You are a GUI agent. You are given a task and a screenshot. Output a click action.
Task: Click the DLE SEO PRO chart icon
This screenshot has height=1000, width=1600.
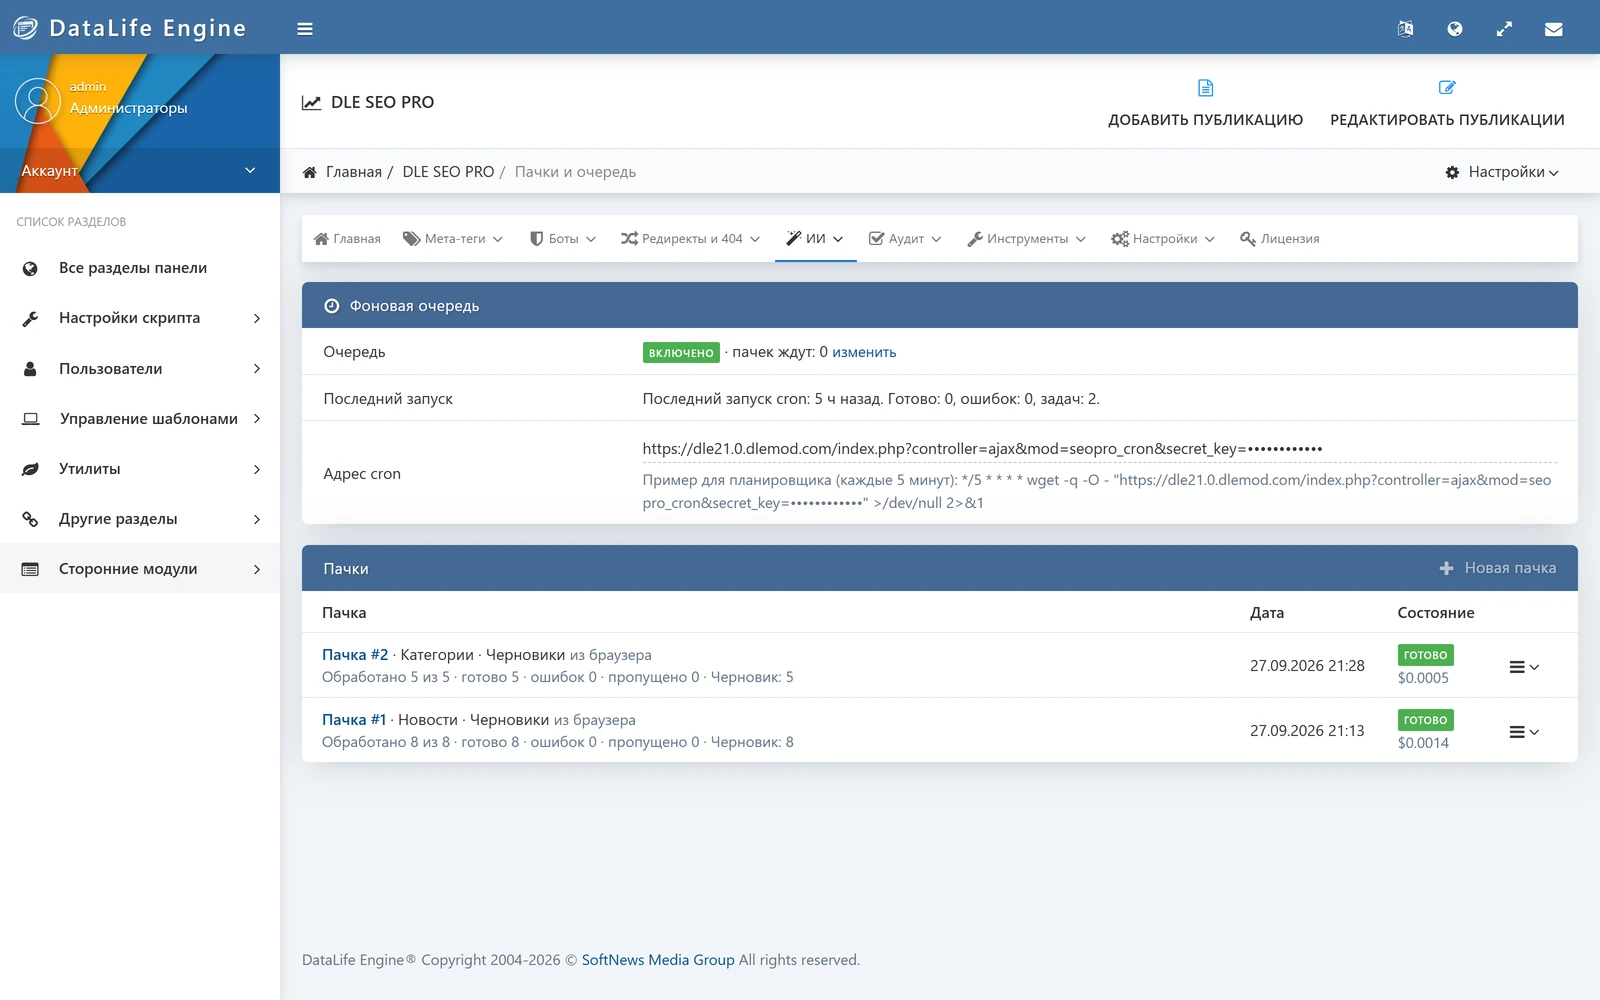(x=312, y=102)
